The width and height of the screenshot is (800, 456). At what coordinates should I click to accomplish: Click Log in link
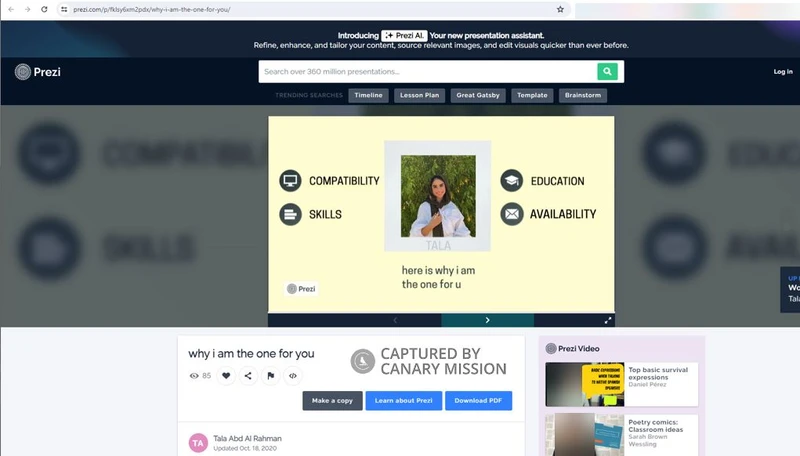pyautogui.click(x=783, y=72)
